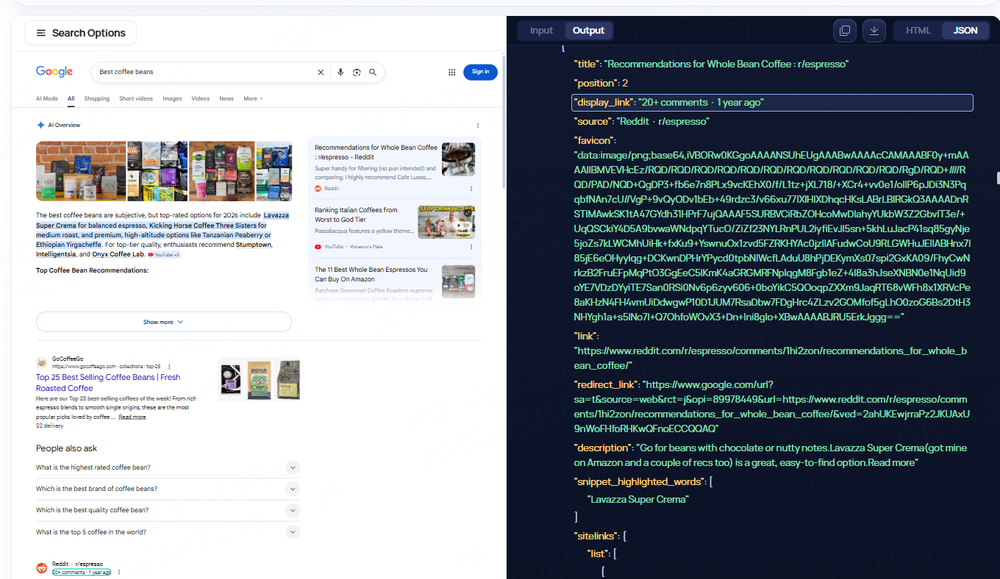Open options for YouTube source card
The image size is (1000, 579).
pyautogui.click(x=471, y=247)
